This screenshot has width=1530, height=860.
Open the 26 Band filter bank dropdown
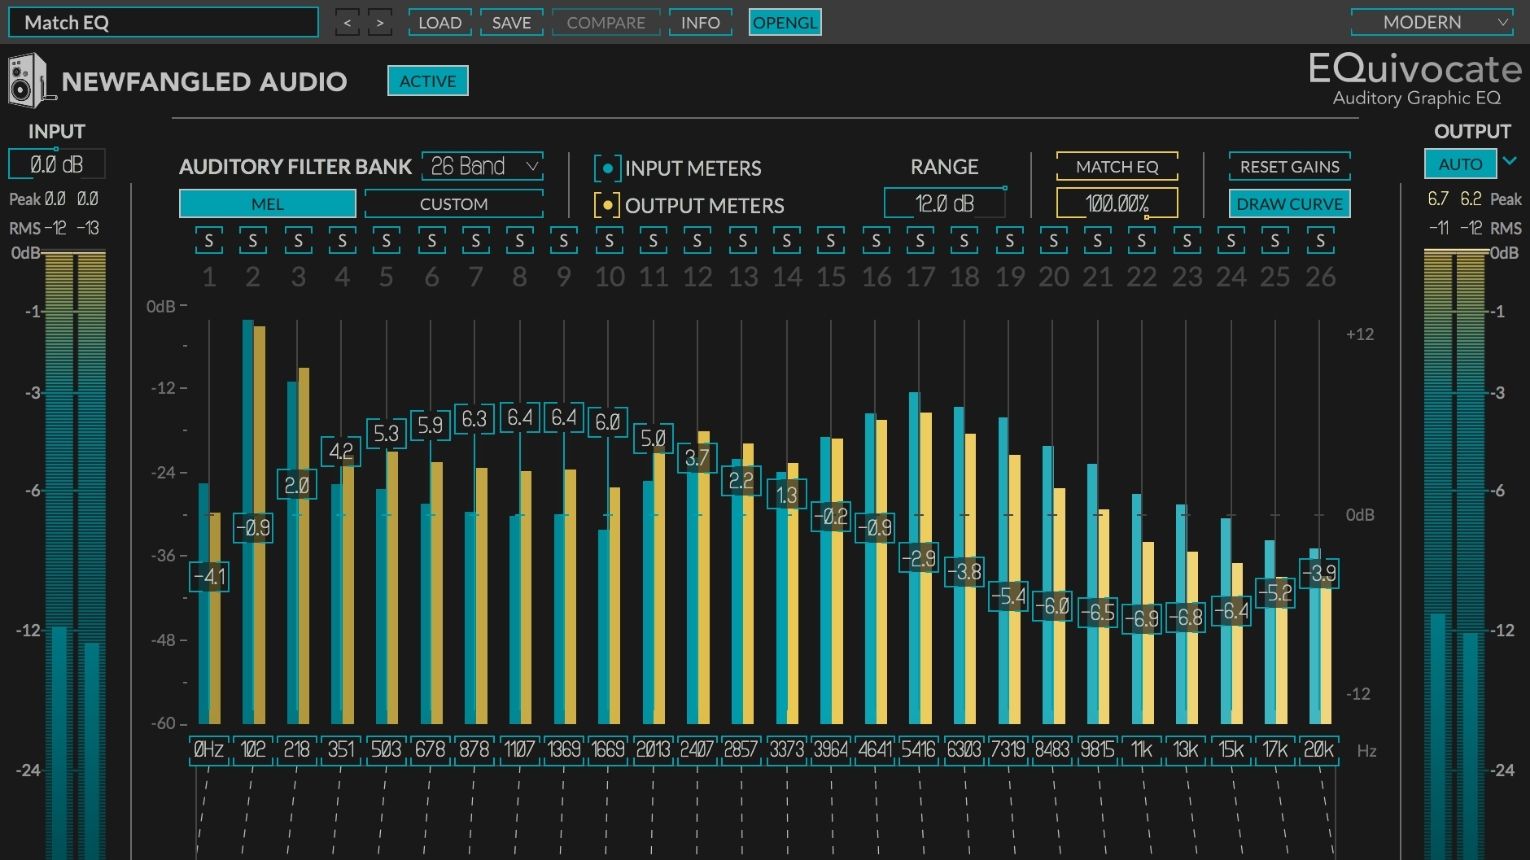click(483, 166)
